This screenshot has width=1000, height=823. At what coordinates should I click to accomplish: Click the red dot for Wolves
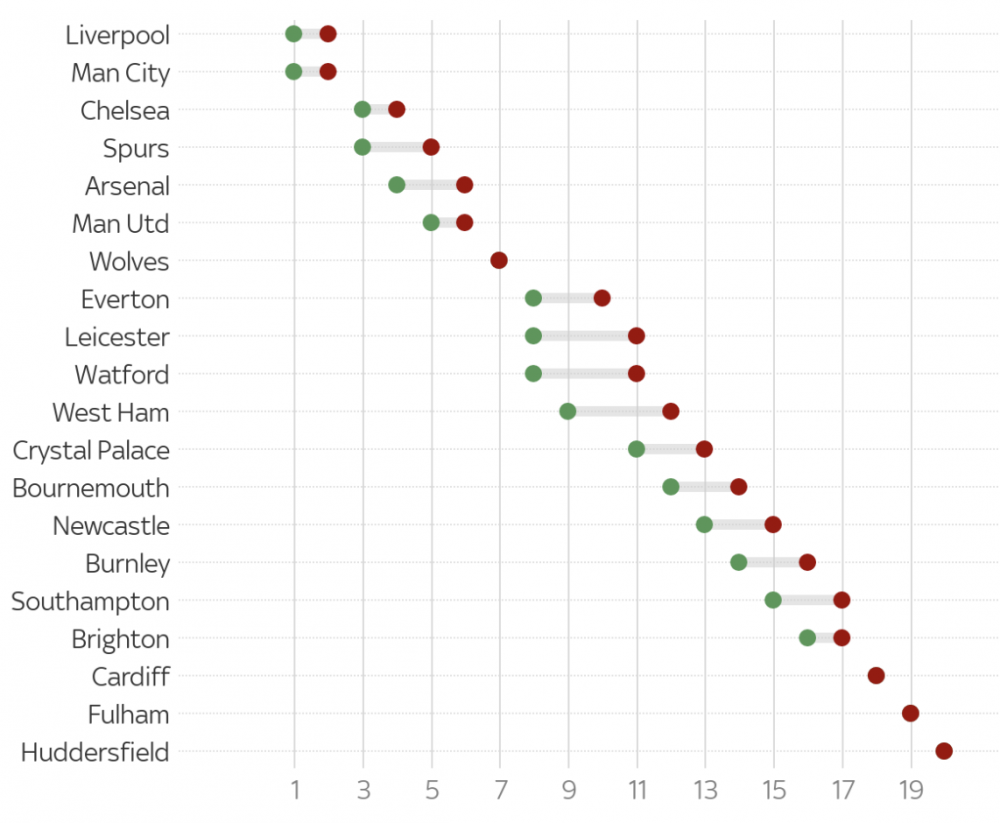499,261
